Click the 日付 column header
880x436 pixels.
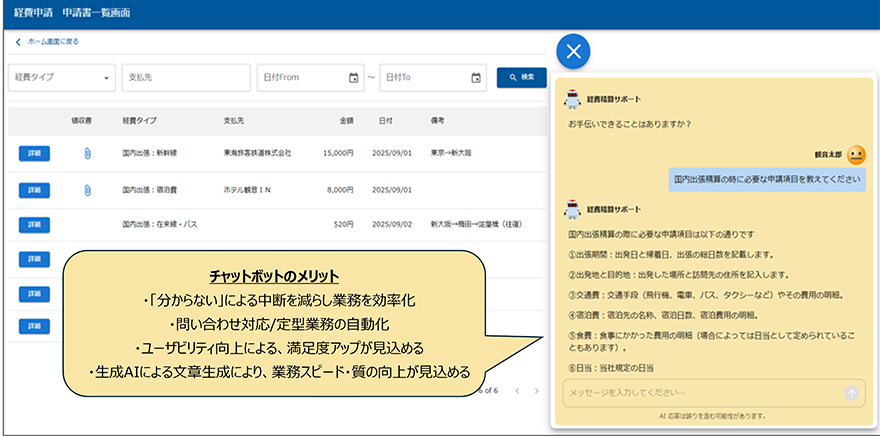click(385, 121)
